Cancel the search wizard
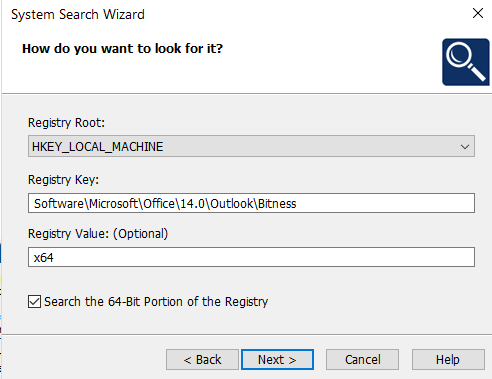This screenshot has width=492, height=379. click(362, 359)
